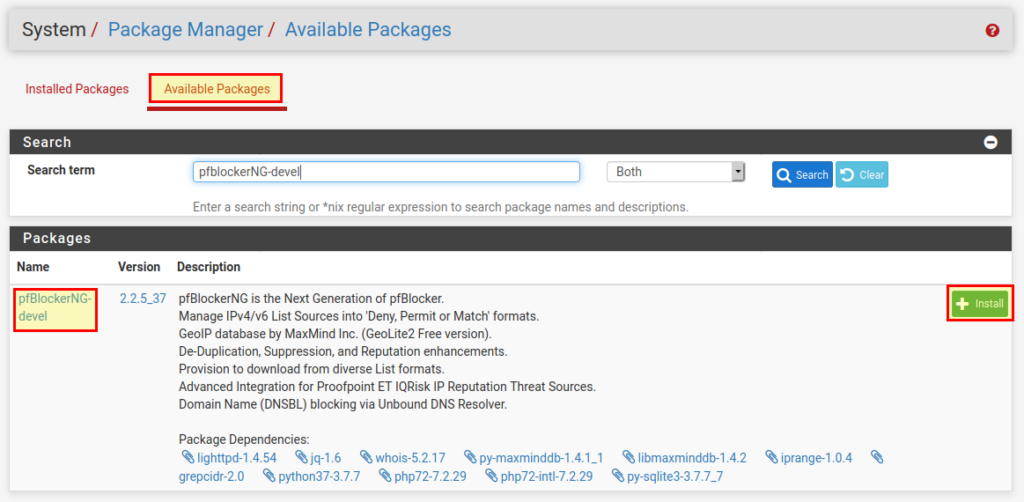Install the pfBlockerNG-devel package
Viewport: 1024px width, 502px height.
[x=980, y=304]
